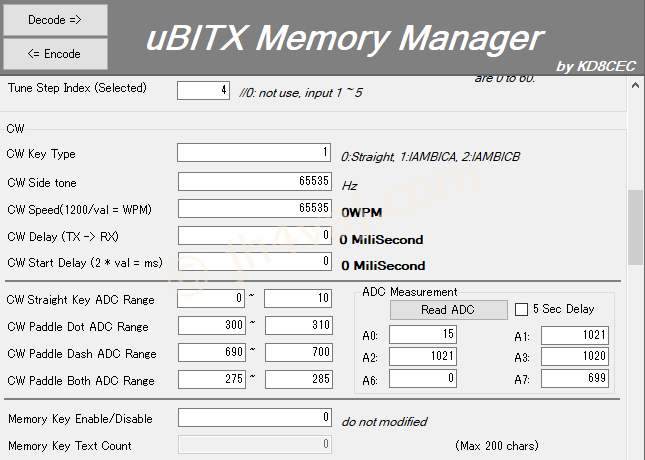Click the '0:Straight, 1:IAMBICA, 2:IAMBICB' hint
The width and height of the screenshot is (645, 460).
(430, 157)
